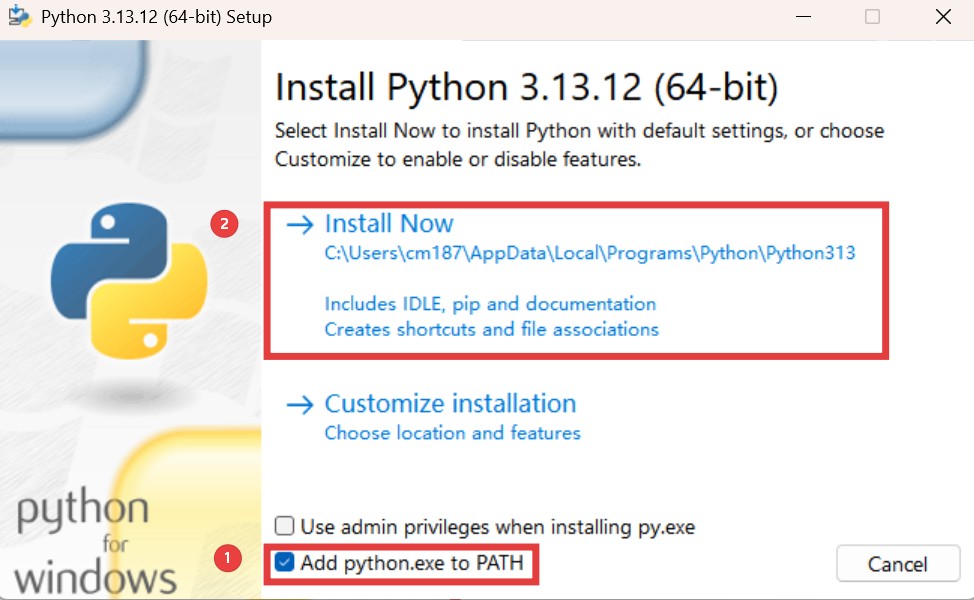This screenshot has width=974, height=600.
Task: Click the red number 2 annotation badge
Action: (224, 224)
